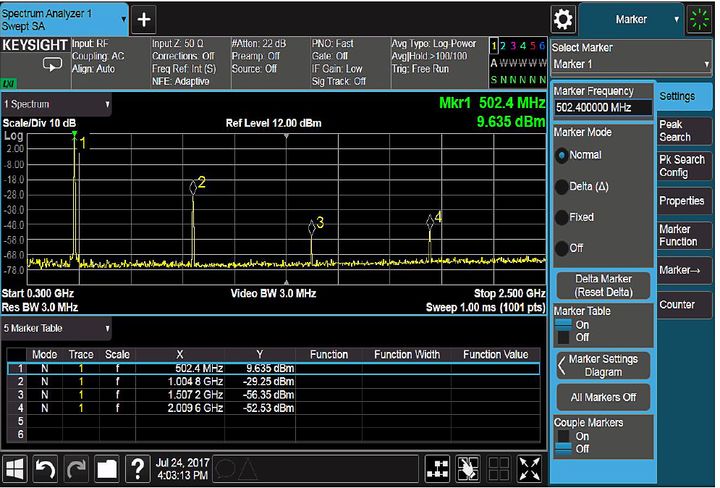Toggle the Marker Table on/off switch
720x488 pixels.
565,331
